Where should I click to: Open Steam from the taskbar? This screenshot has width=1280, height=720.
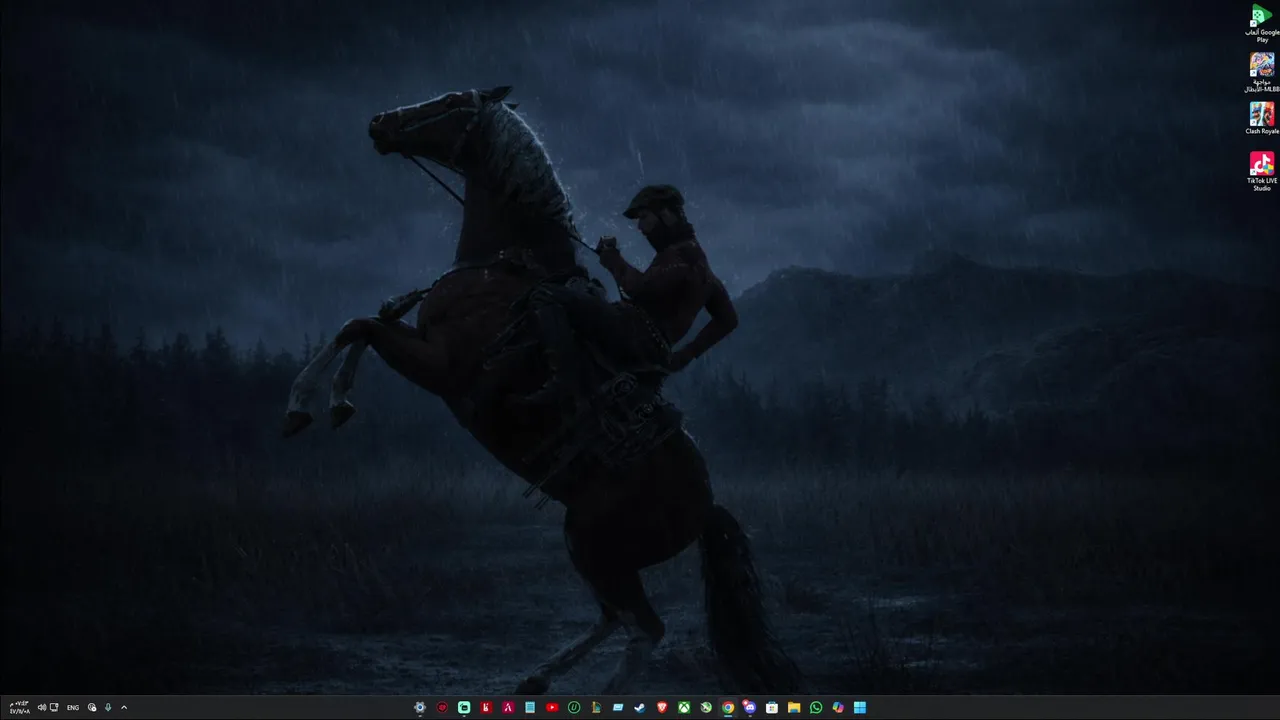pyautogui.click(x=640, y=707)
